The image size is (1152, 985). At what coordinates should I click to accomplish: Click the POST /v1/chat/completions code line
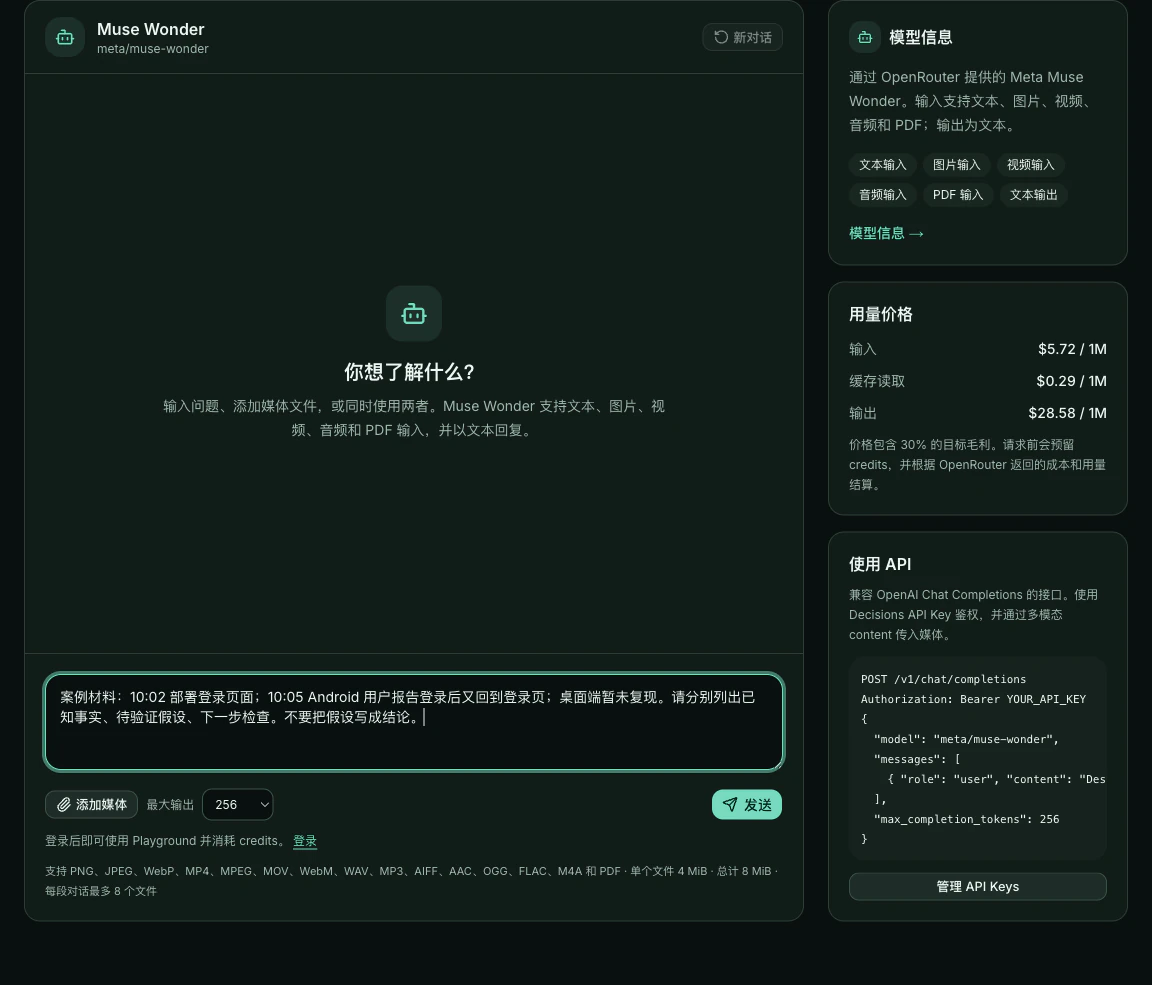[943, 679]
